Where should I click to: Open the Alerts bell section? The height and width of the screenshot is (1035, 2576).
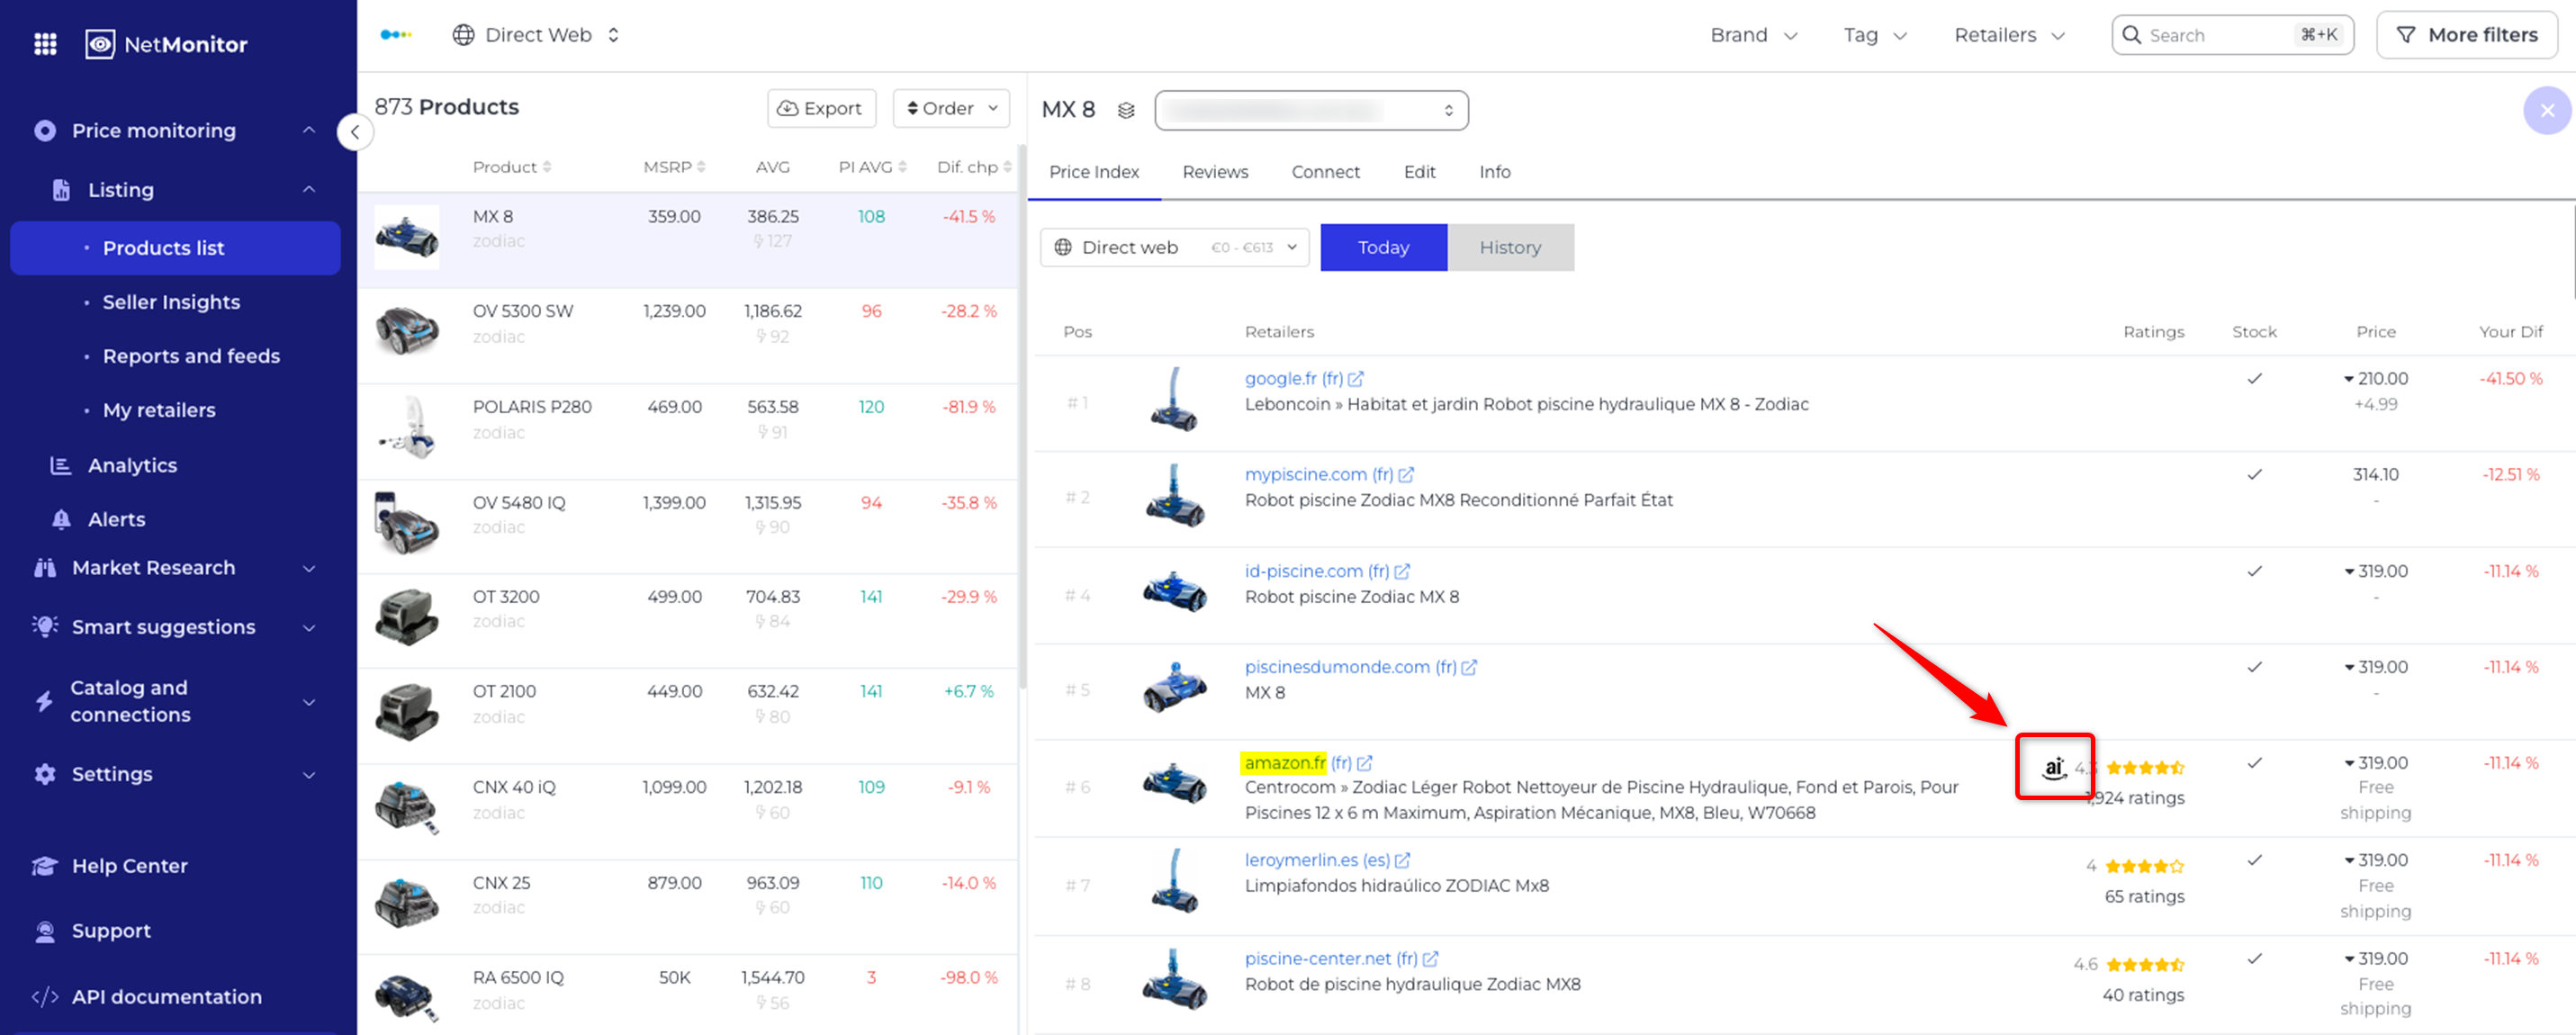116,519
